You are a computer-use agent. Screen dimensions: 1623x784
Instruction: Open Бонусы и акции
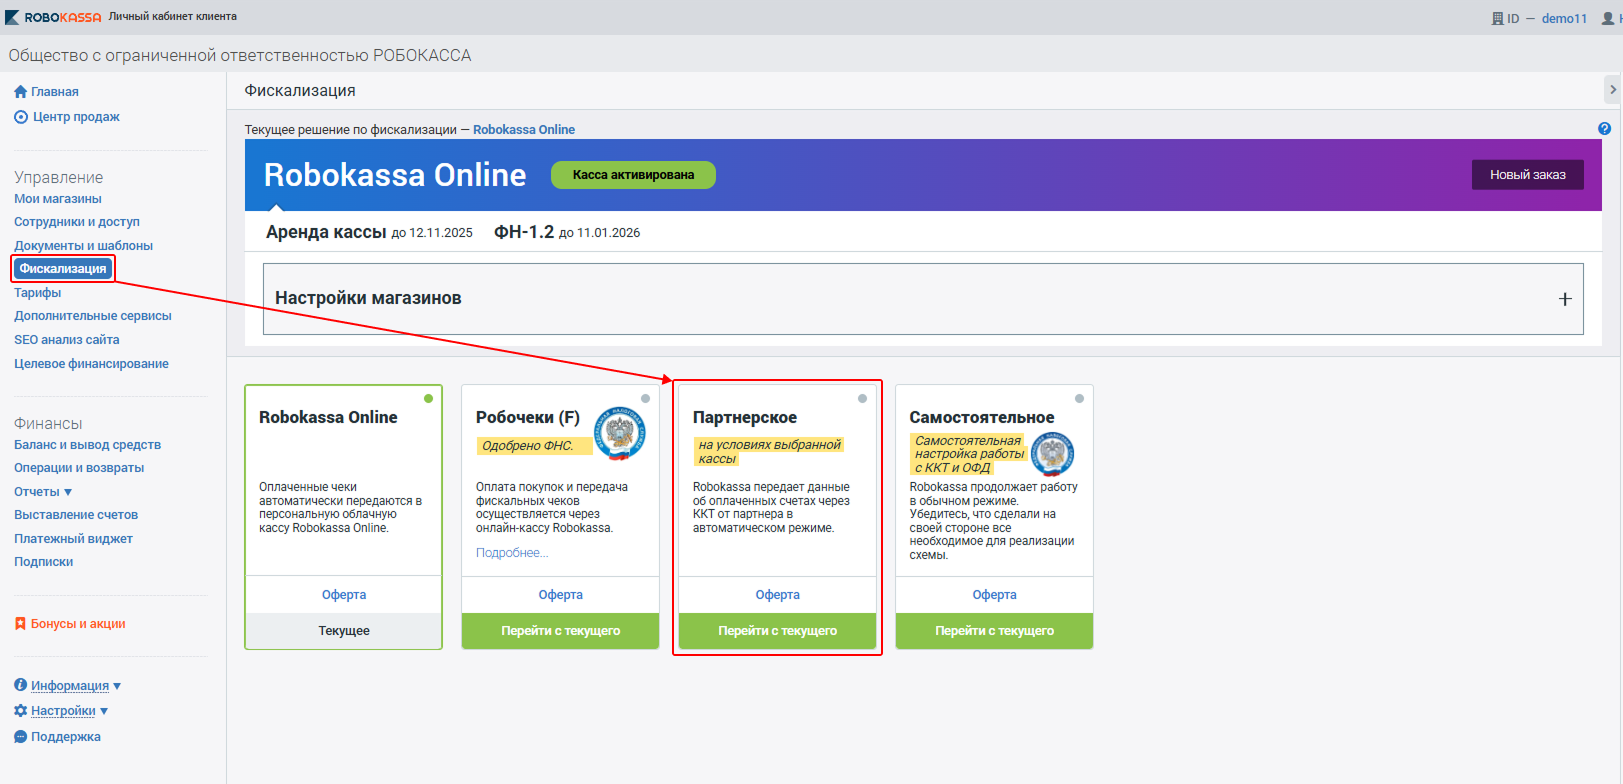[78, 623]
